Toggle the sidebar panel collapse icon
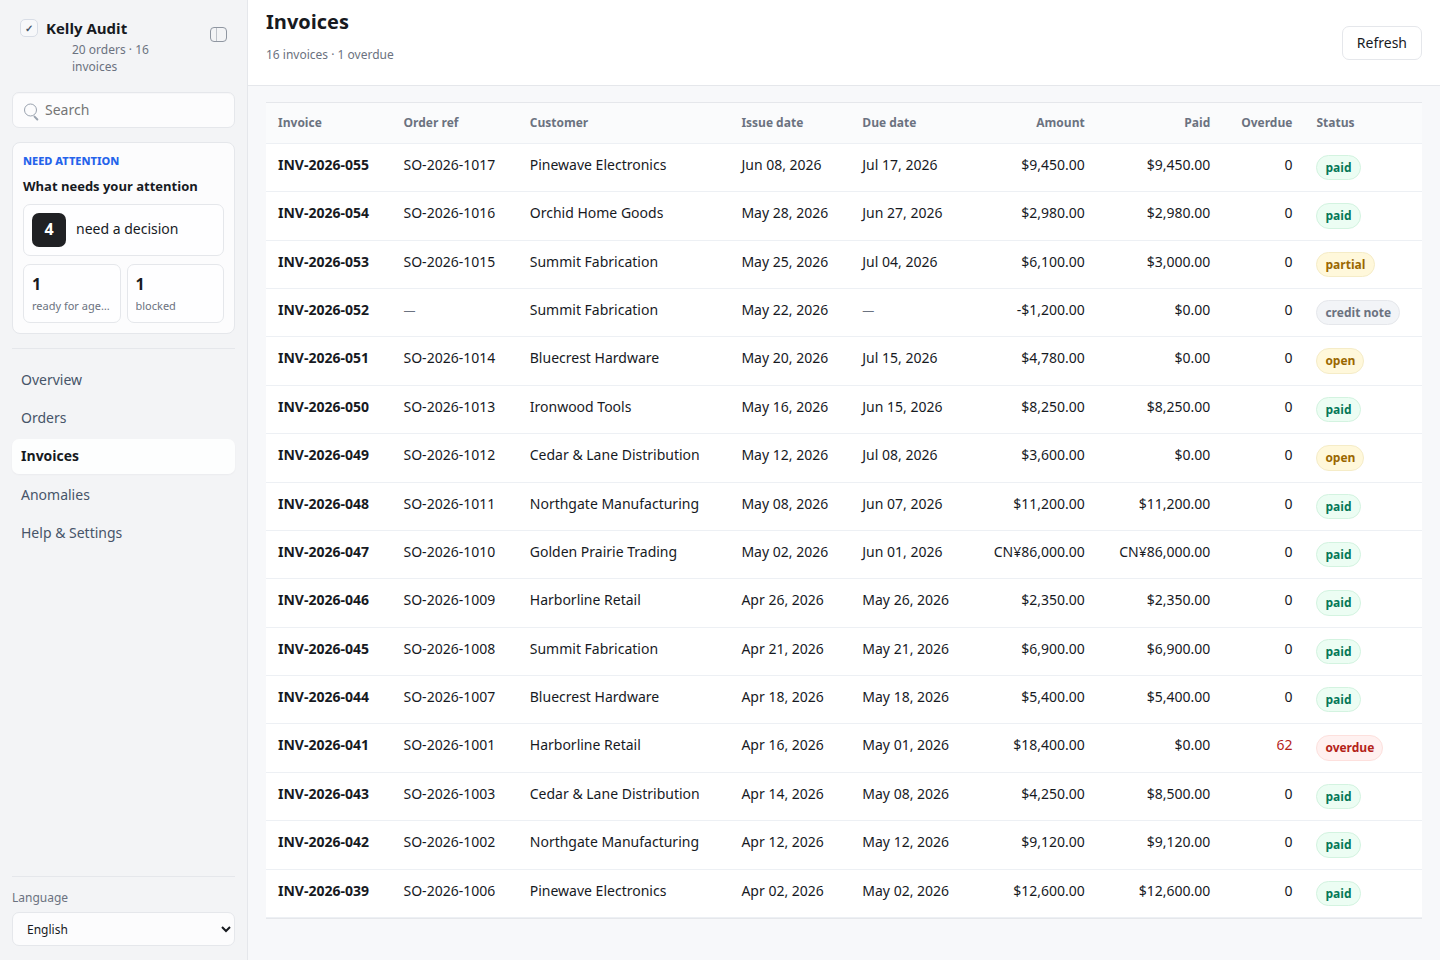Screen dimensions: 1440x960 point(218,34)
